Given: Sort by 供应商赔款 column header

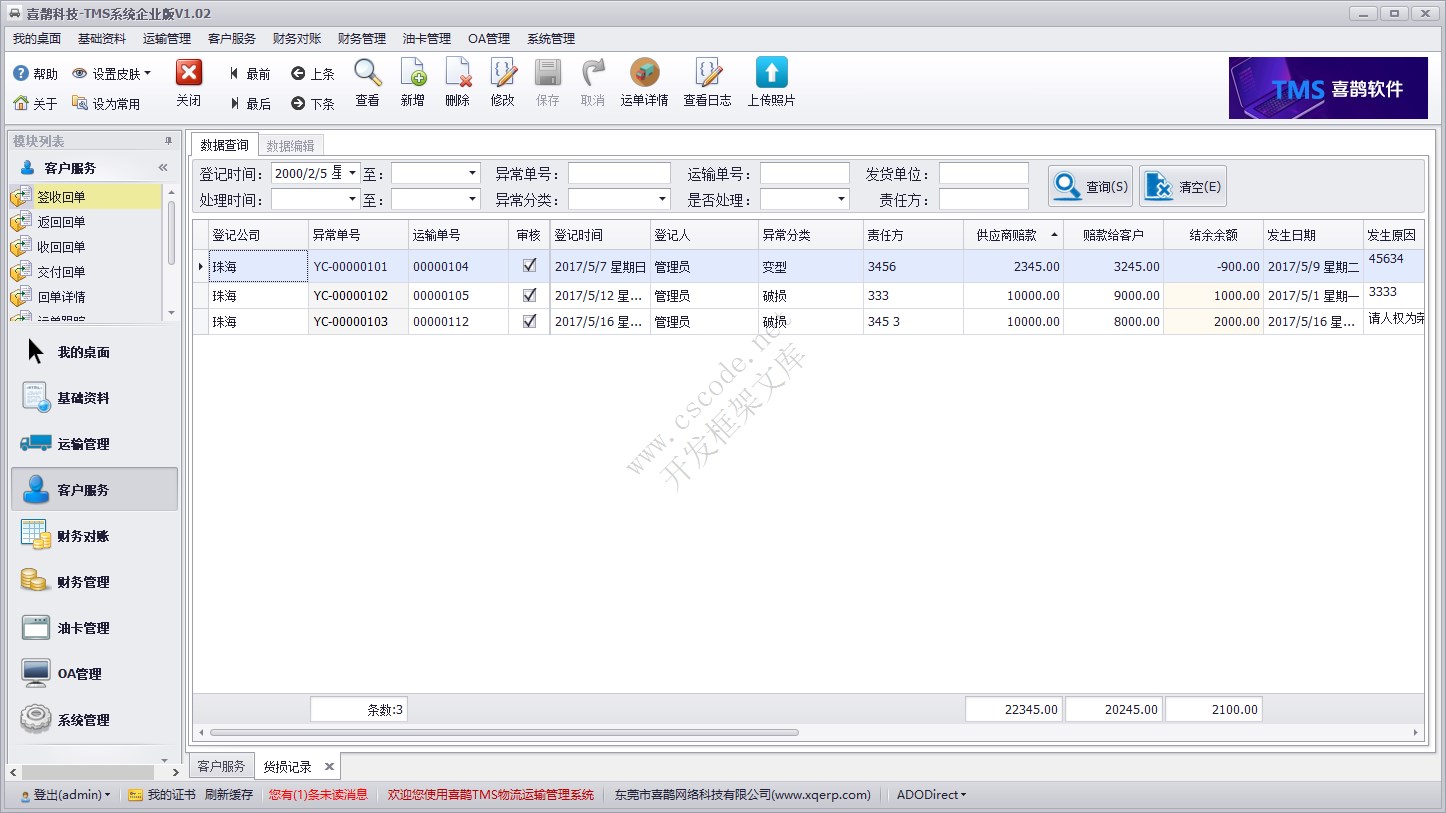Looking at the screenshot, I should (1013, 235).
